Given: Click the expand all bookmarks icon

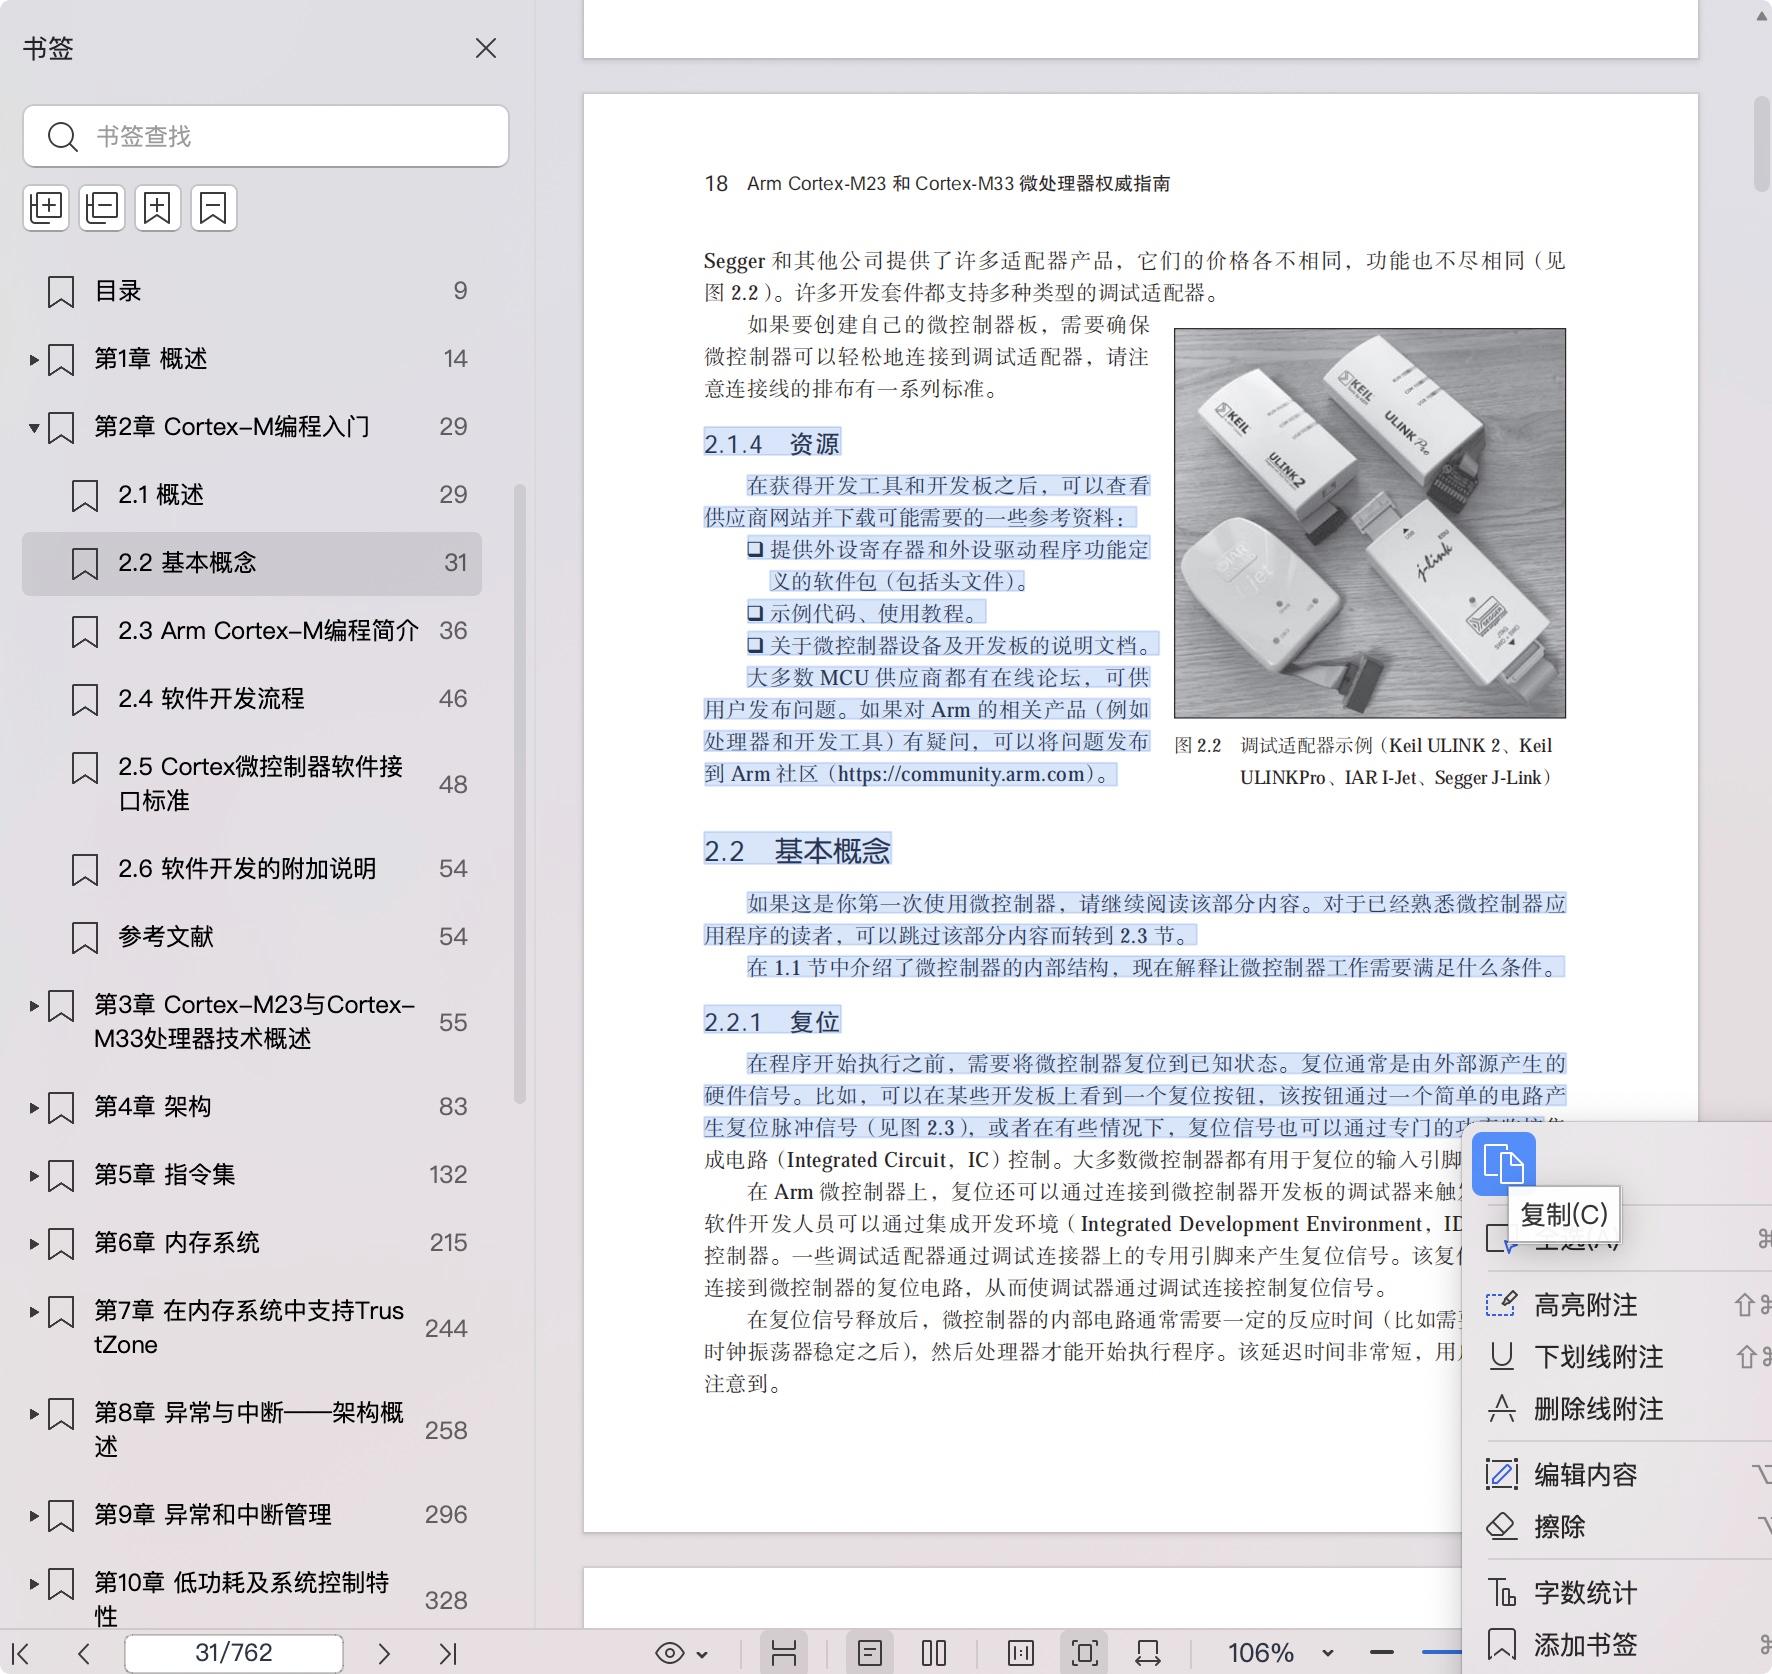Looking at the screenshot, I should coord(46,208).
